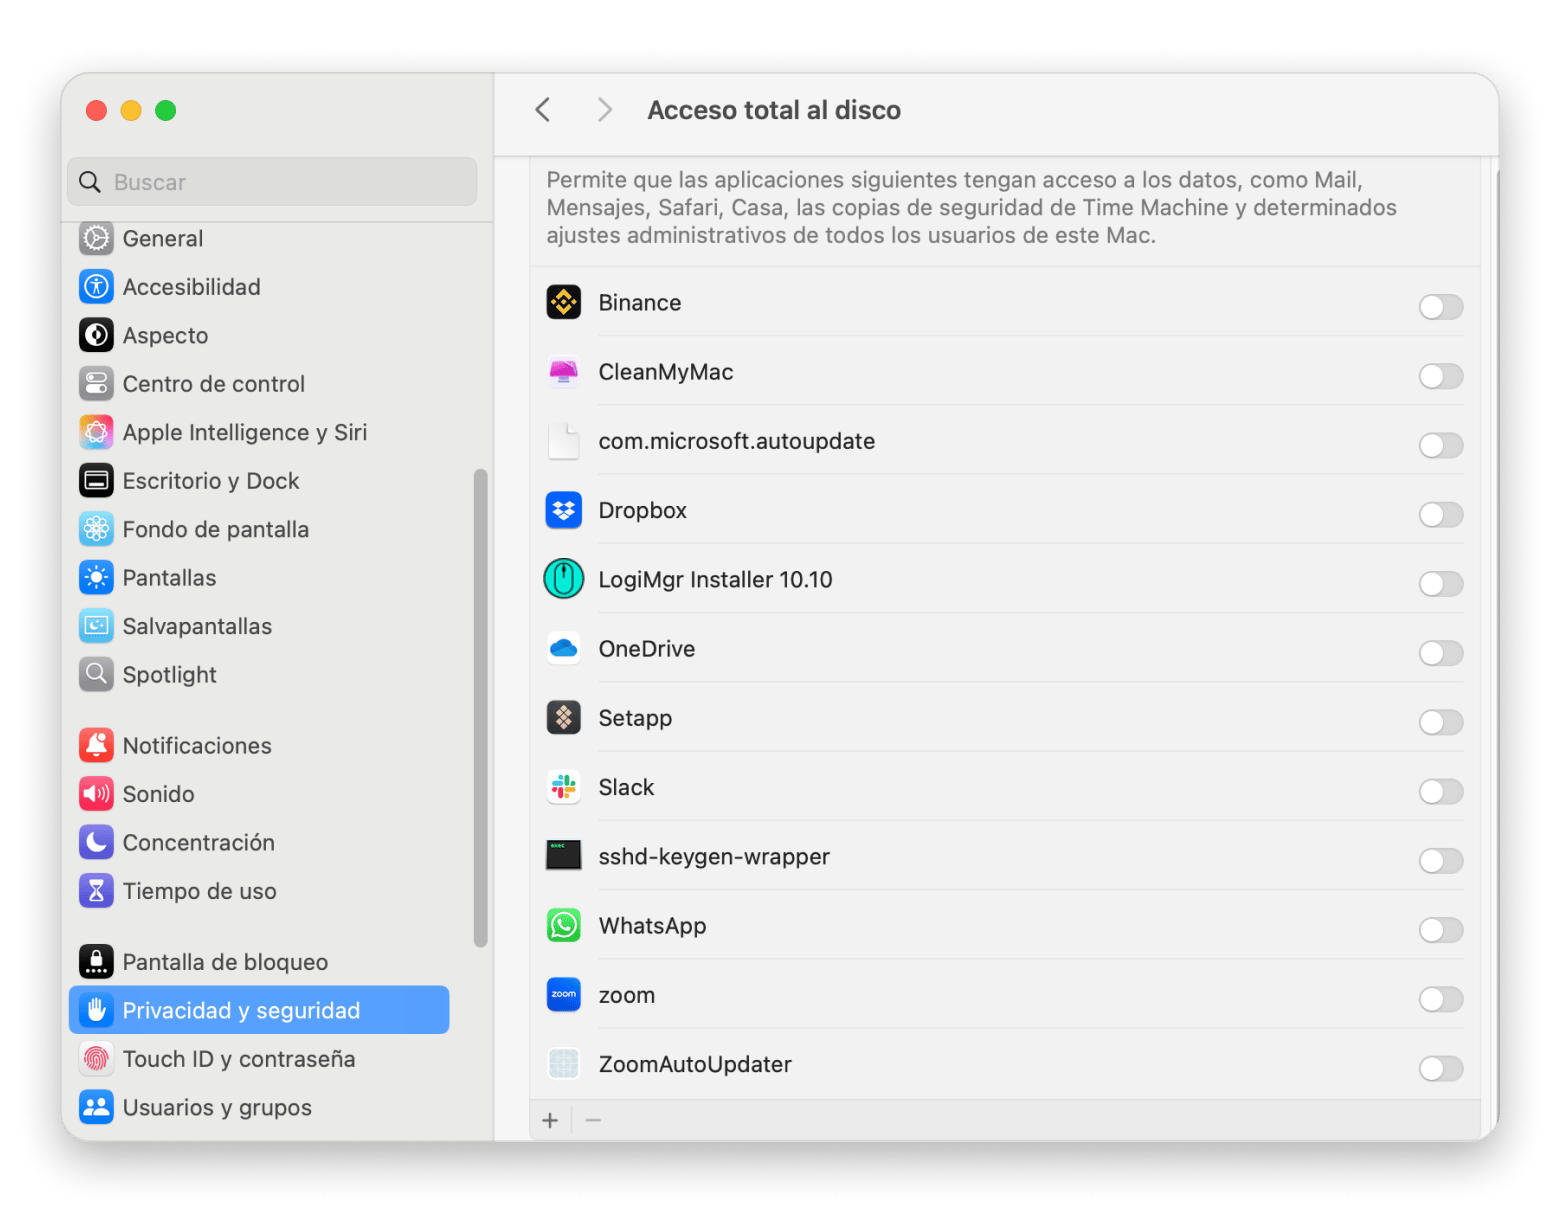Image resolution: width=1560 pixels, height=1222 pixels.
Task: Click the Buscar search field
Action: click(x=272, y=182)
